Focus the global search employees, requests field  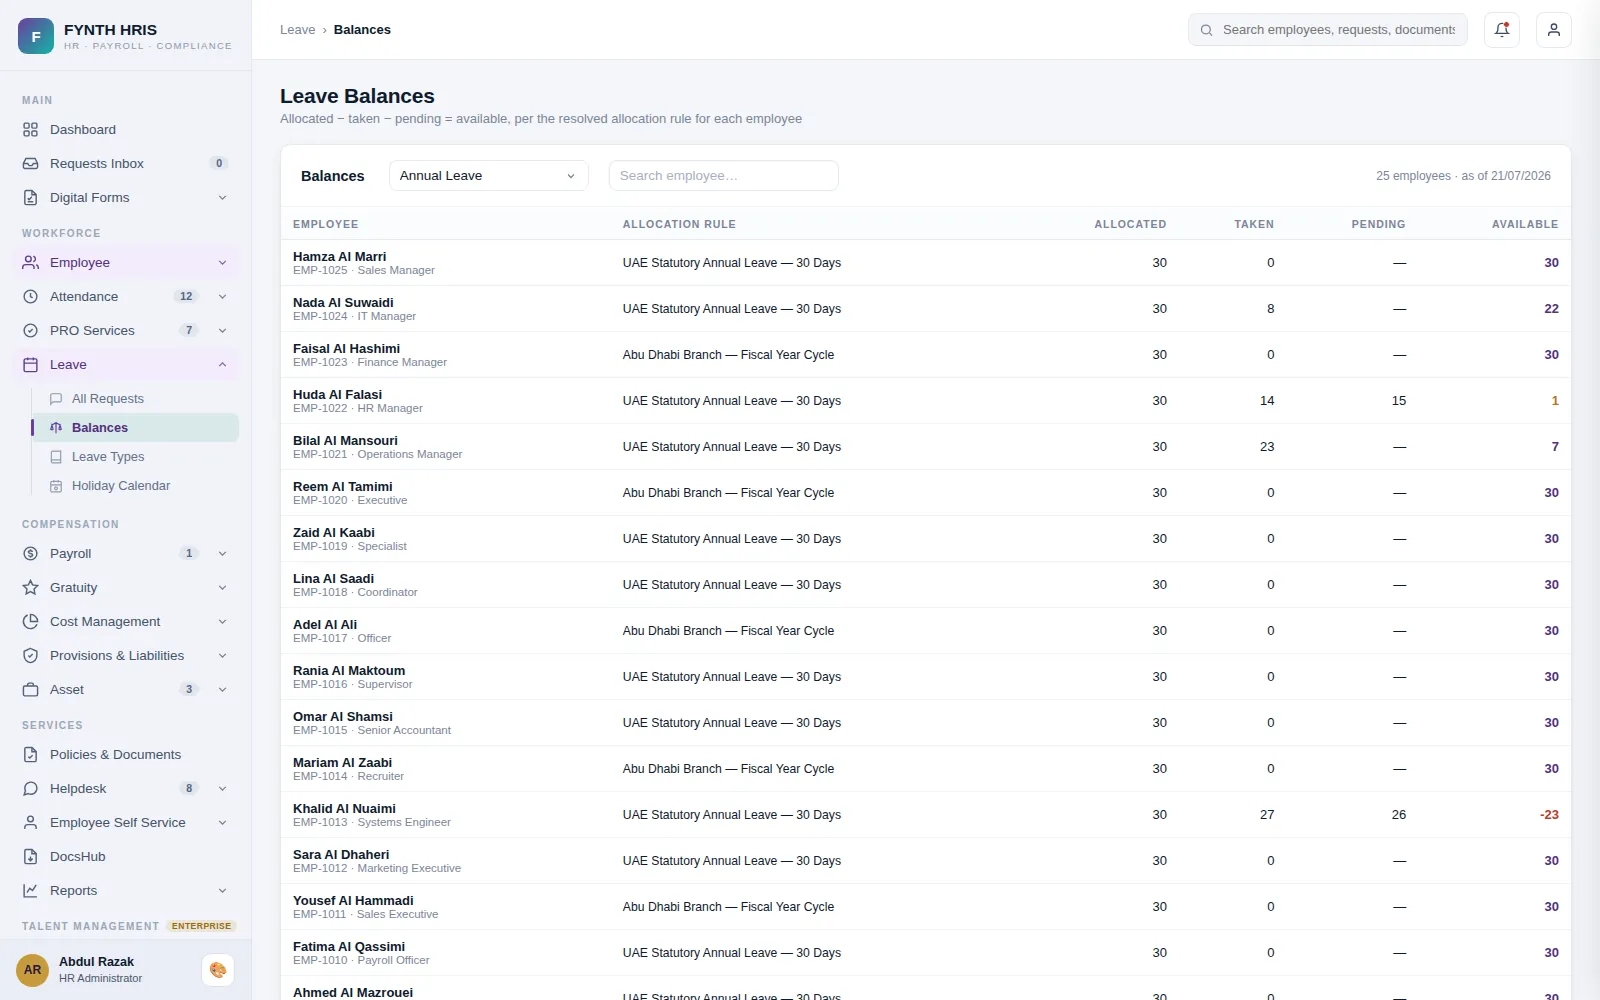coord(1328,30)
